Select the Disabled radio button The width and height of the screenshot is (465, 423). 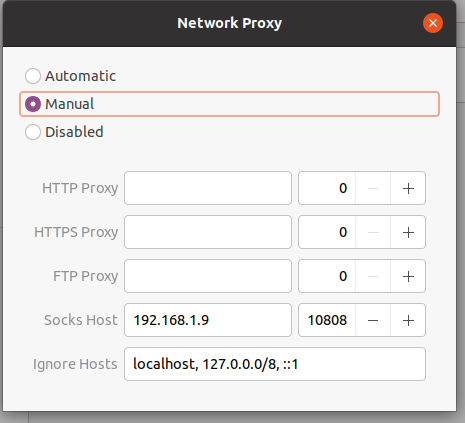[33, 132]
